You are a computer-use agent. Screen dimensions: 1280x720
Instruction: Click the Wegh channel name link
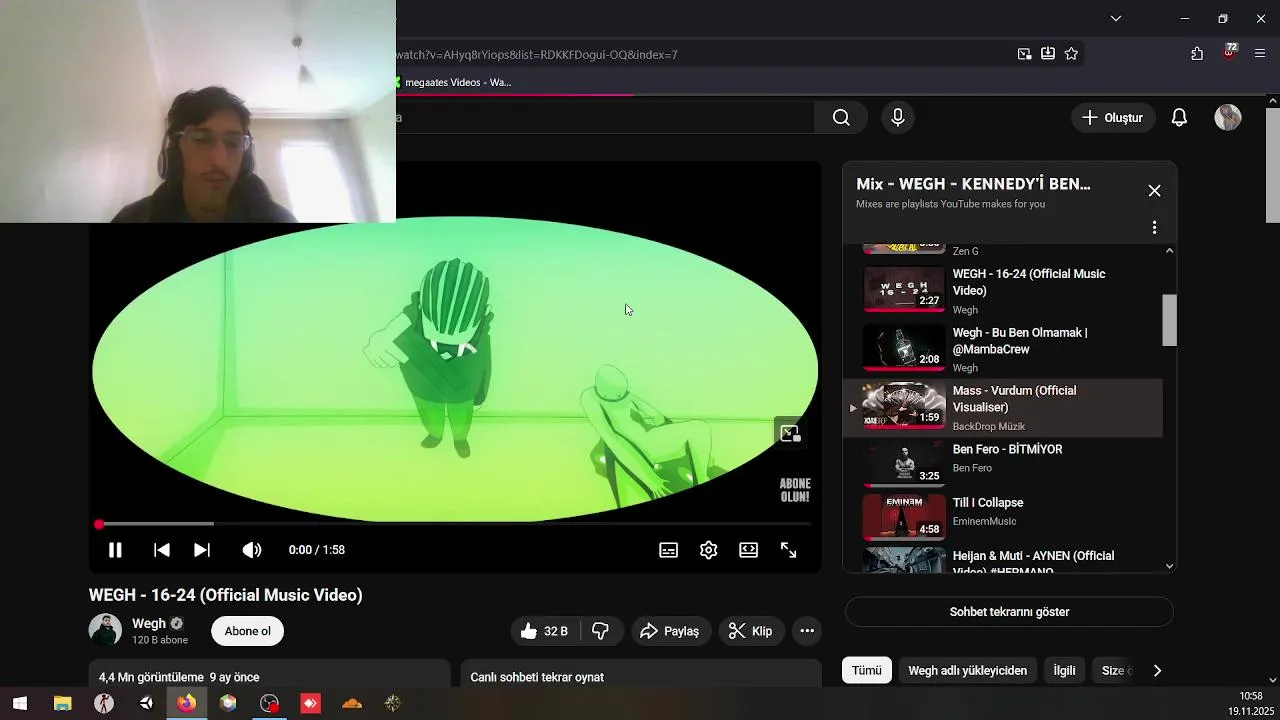click(149, 623)
